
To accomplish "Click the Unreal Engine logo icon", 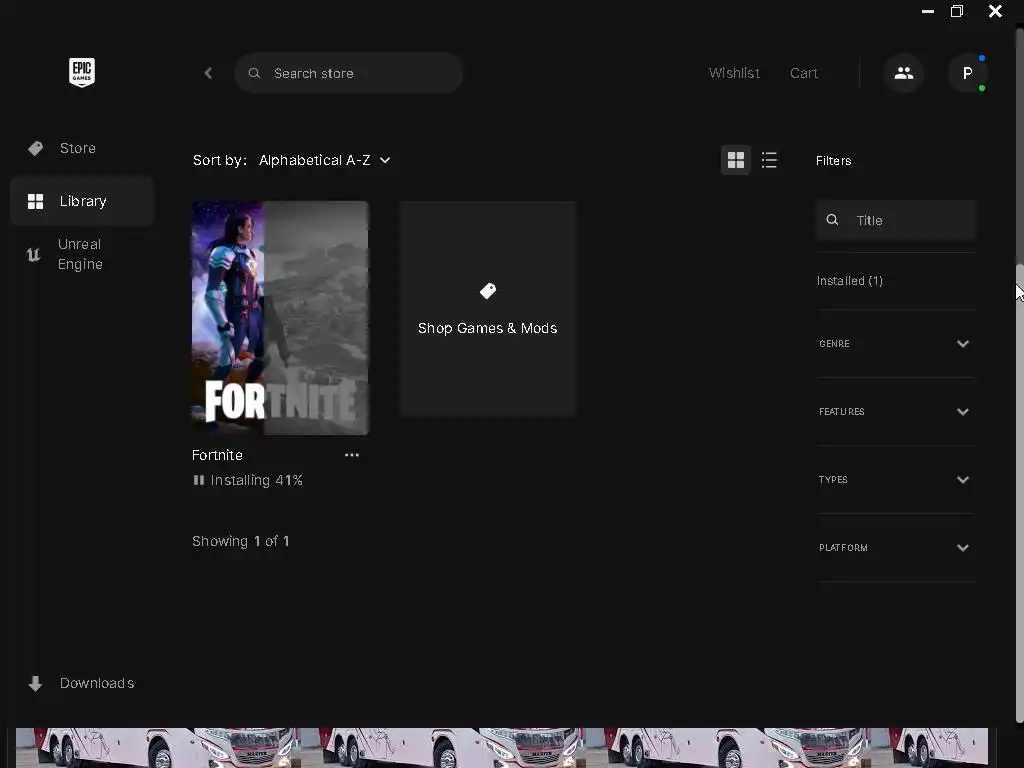I will pos(33,254).
